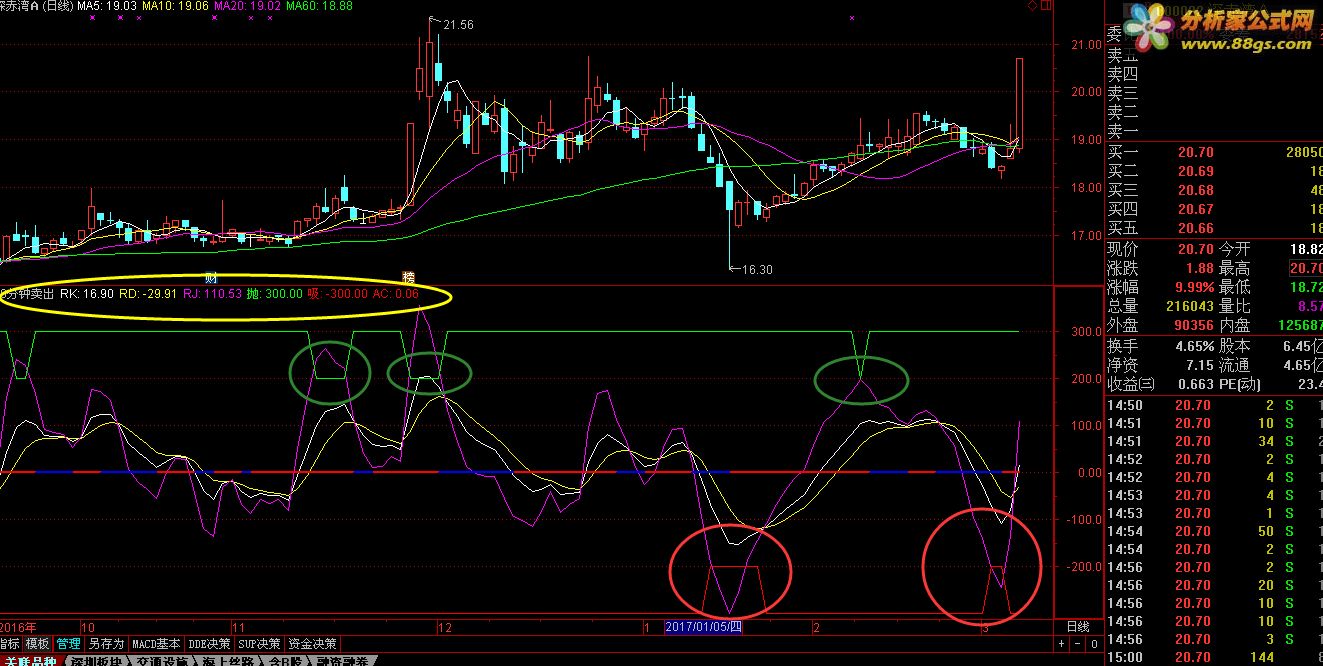Click the RJ: 110.53 indicator value
1323x666 pixels.
tap(213, 294)
